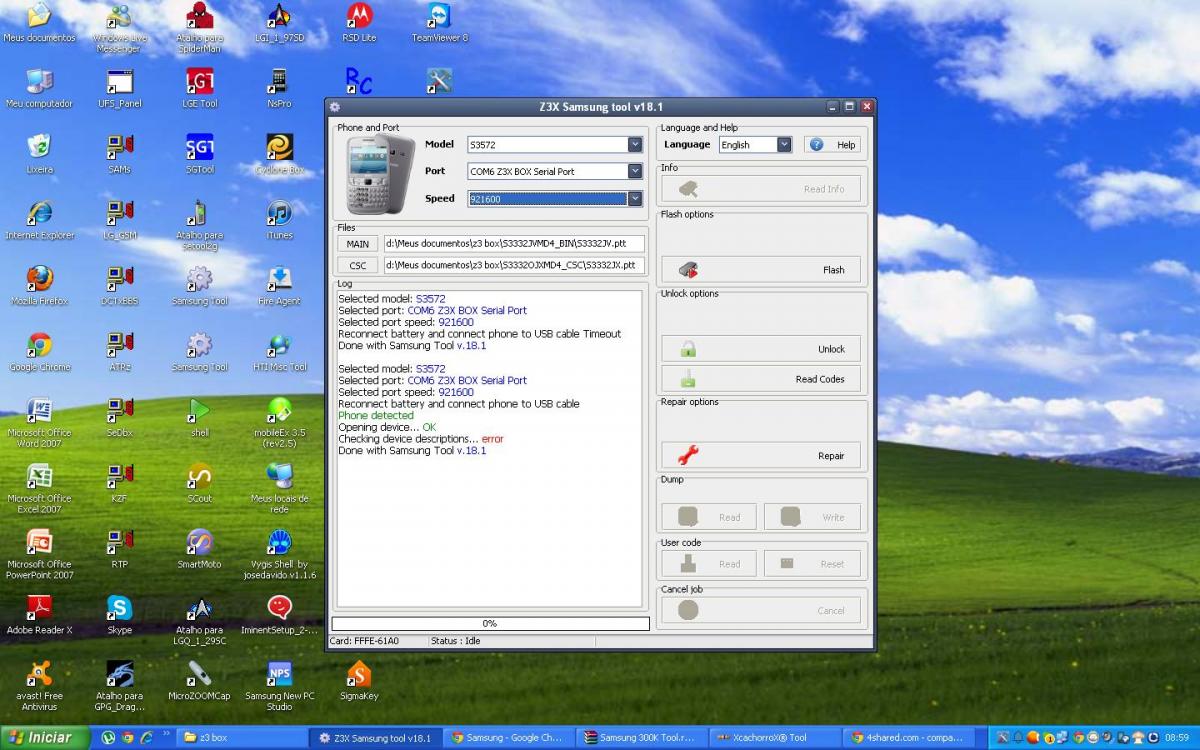
Task: Click the CSC file button
Action: click(x=357, y=266)
